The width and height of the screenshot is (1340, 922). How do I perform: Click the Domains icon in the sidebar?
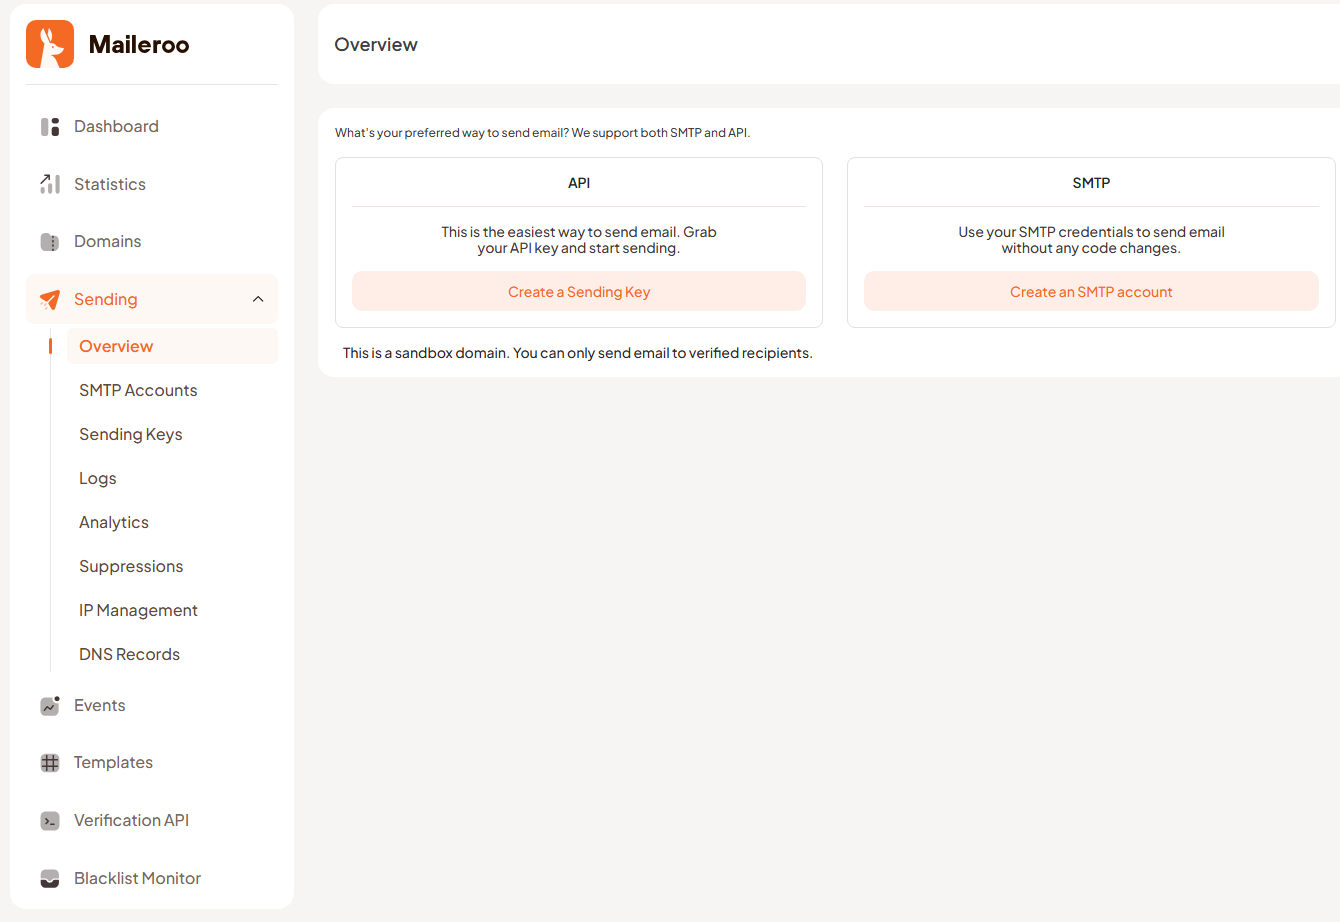click(49, 241)
